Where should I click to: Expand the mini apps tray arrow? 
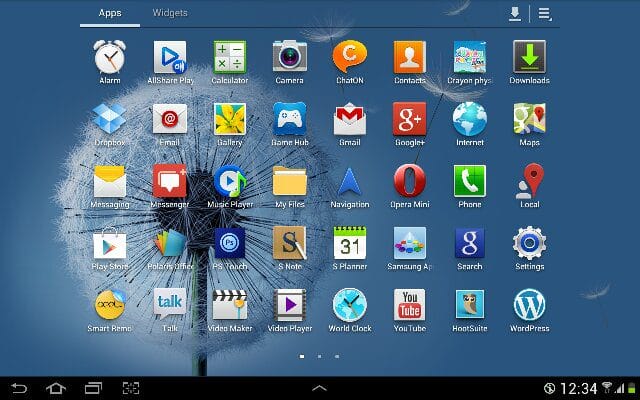[319, 388]
